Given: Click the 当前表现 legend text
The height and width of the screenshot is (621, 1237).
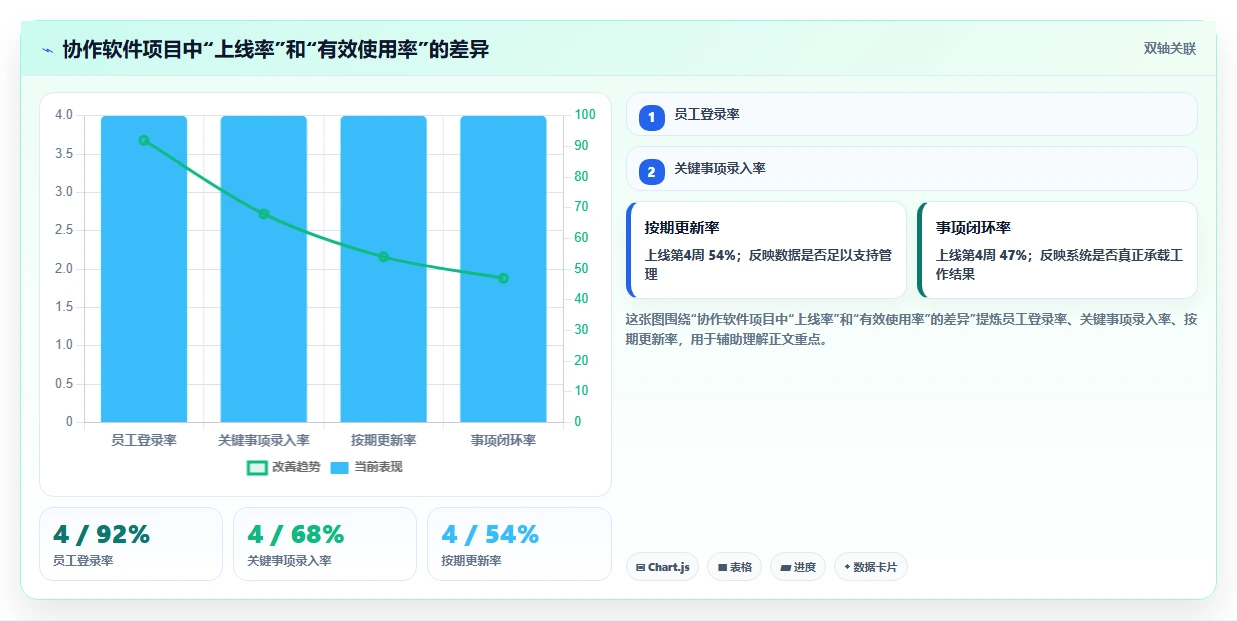Looking at the screenshot, I should point(378,467).
